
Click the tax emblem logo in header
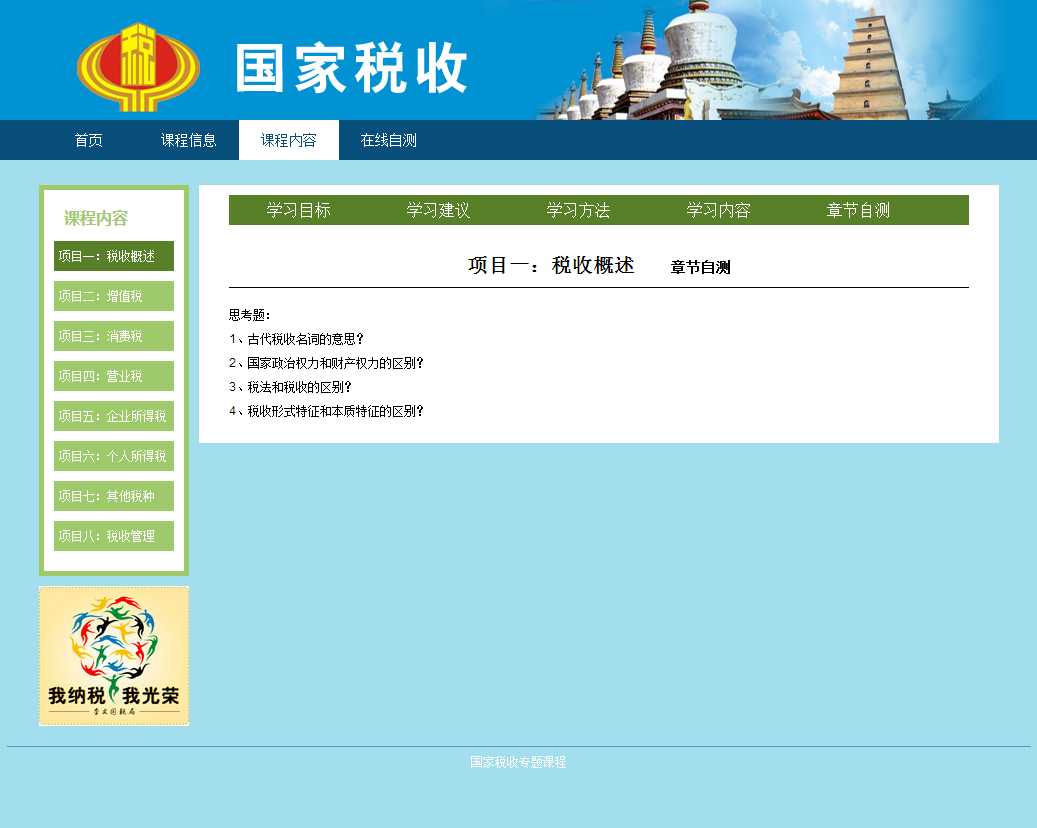(138, 66)
